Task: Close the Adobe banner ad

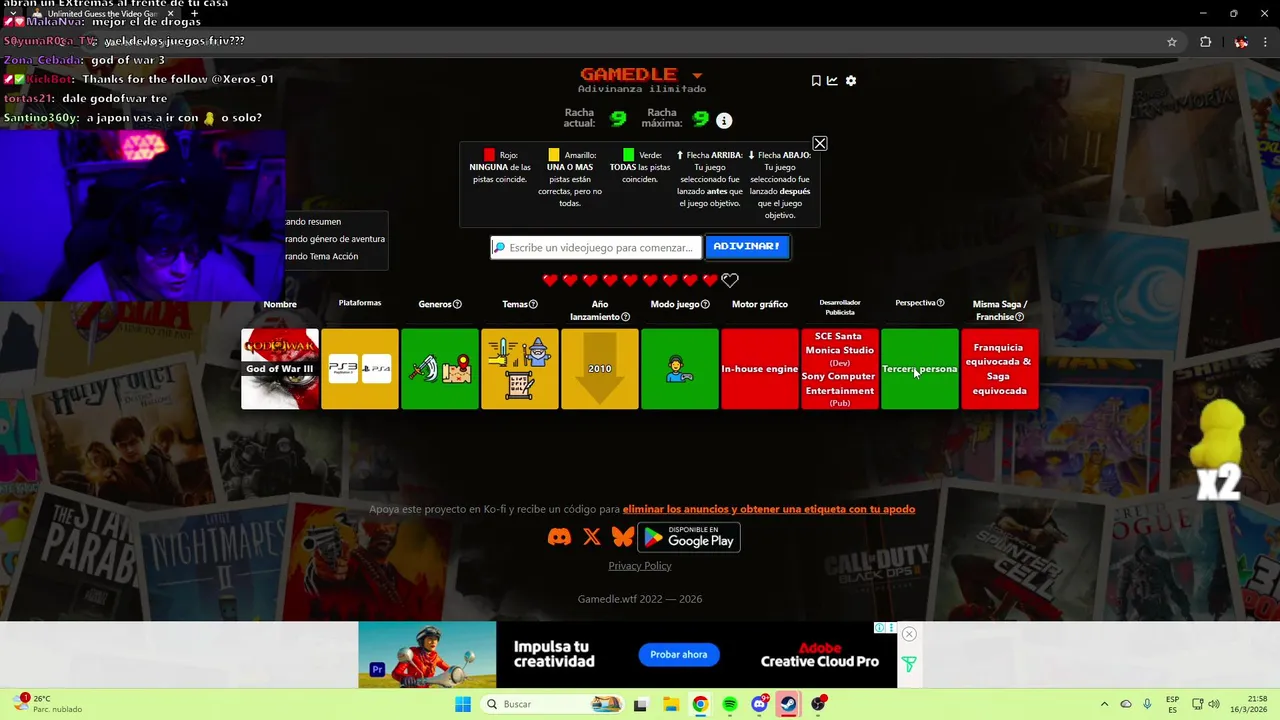Action: [x=909, y=634]
